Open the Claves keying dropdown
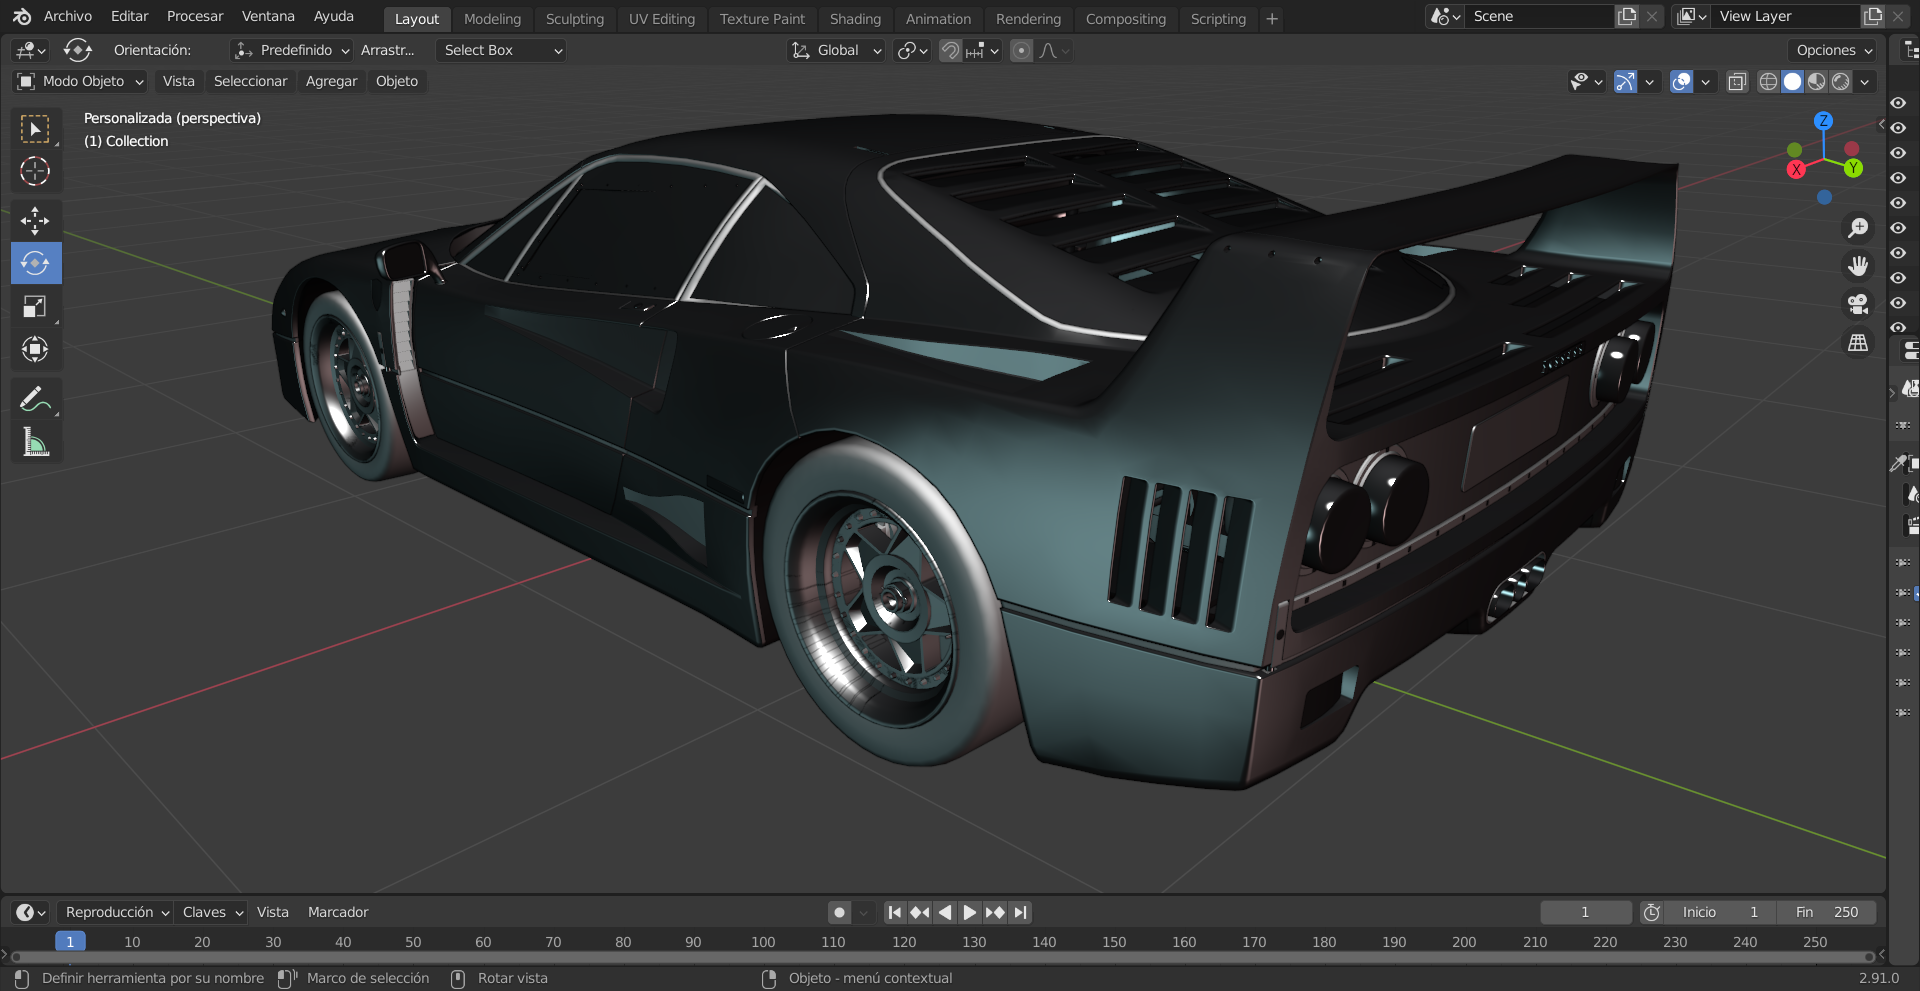The width and height of the screenshot is (1920, 991). tap(211, 912)
